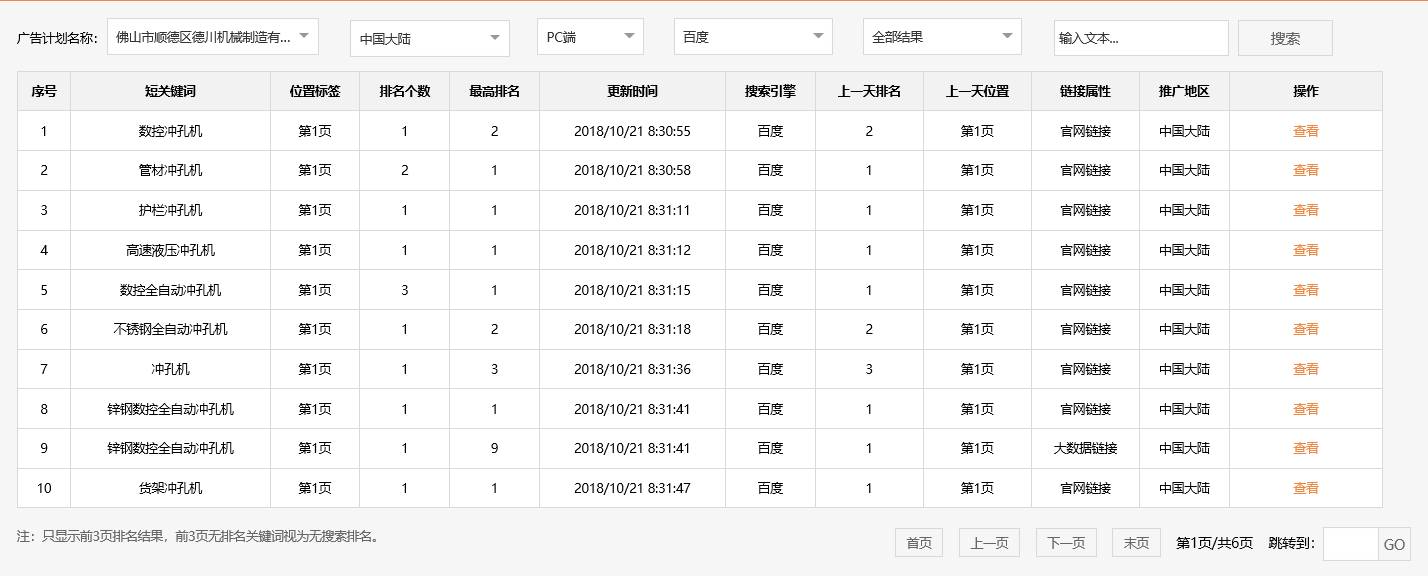Open the 全部结果 filter dropdown
1428x576 pixels.
click(941, 37)
